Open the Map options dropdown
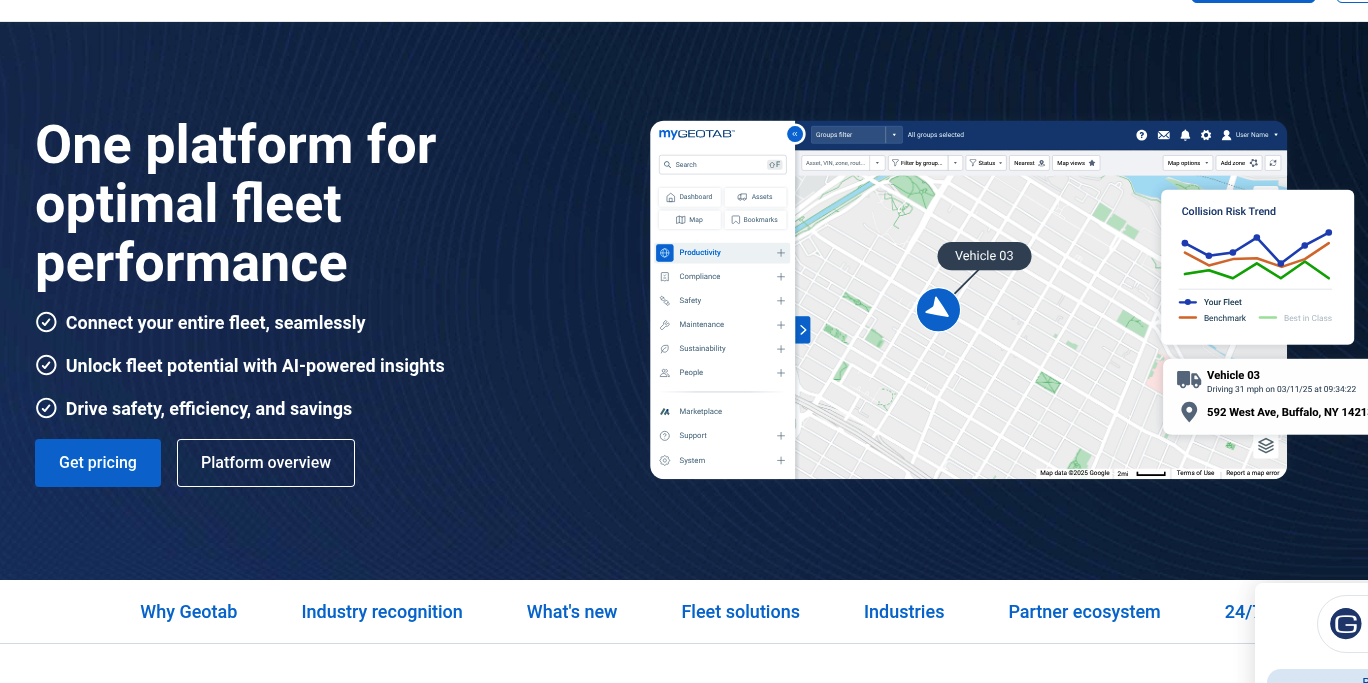Viewport: 1368px width, 683px height. (1188, 163)
